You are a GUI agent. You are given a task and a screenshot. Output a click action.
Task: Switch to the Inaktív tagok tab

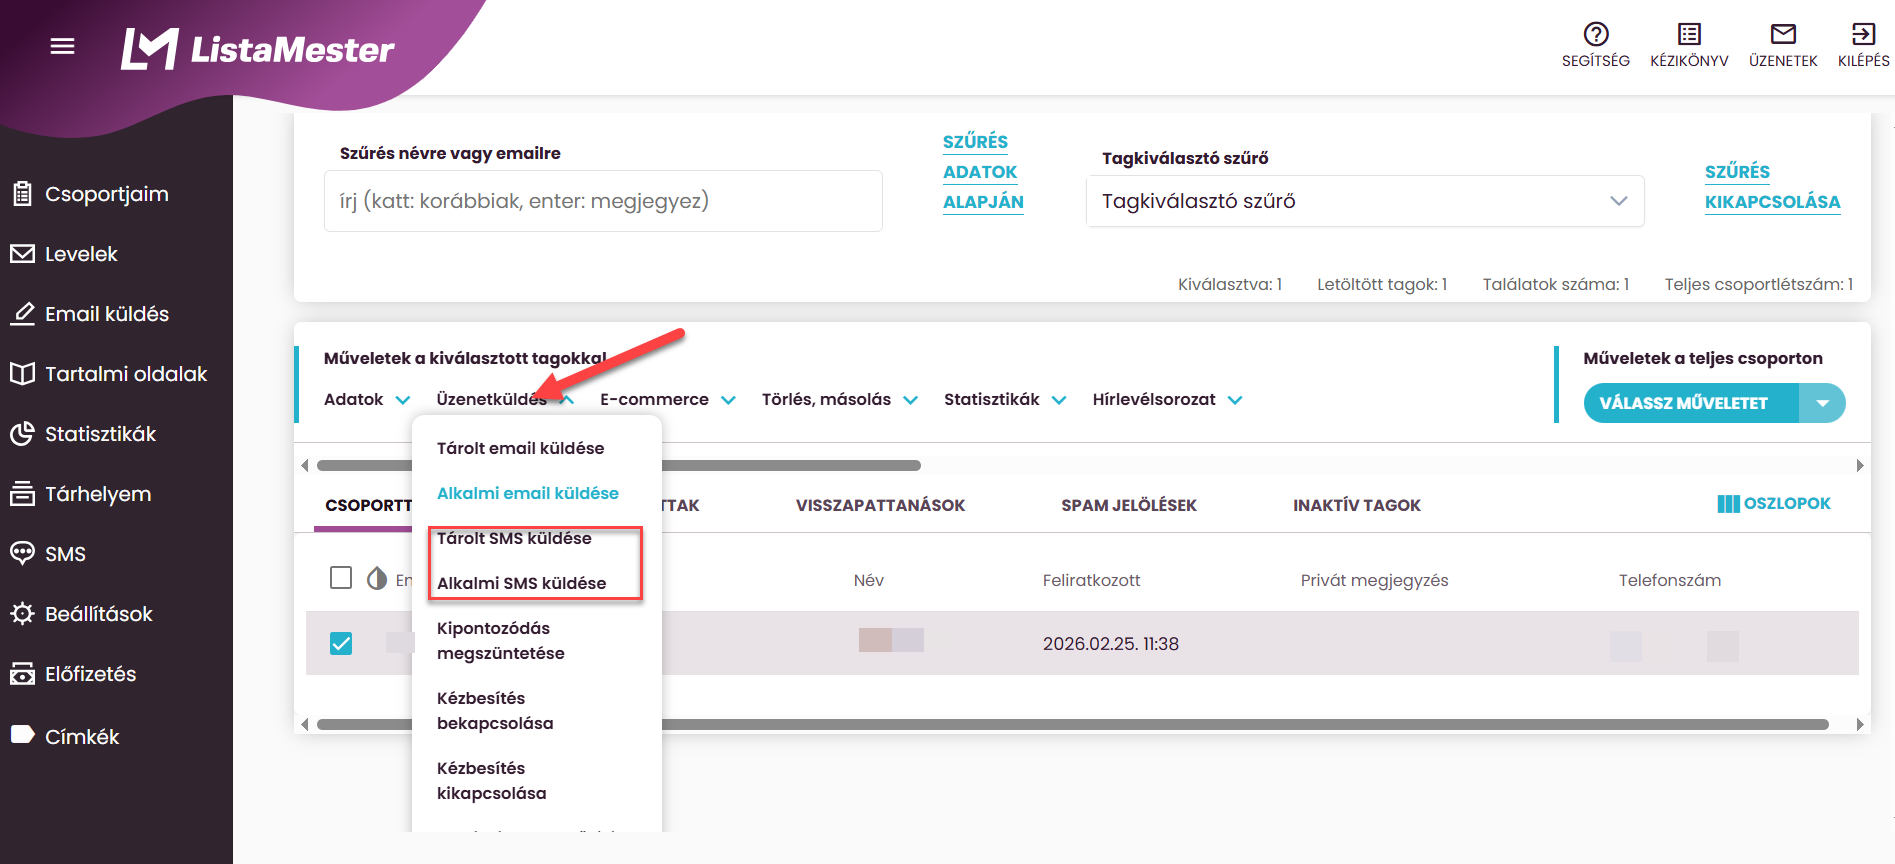tap(1356, 505)
